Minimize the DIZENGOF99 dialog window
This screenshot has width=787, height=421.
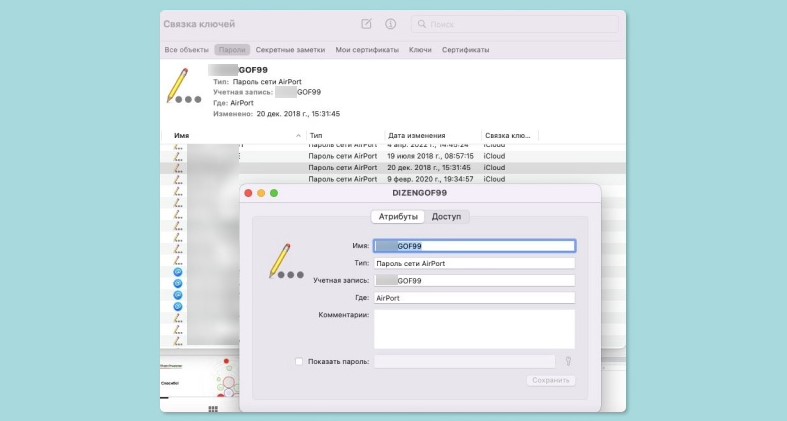[261, 193]
